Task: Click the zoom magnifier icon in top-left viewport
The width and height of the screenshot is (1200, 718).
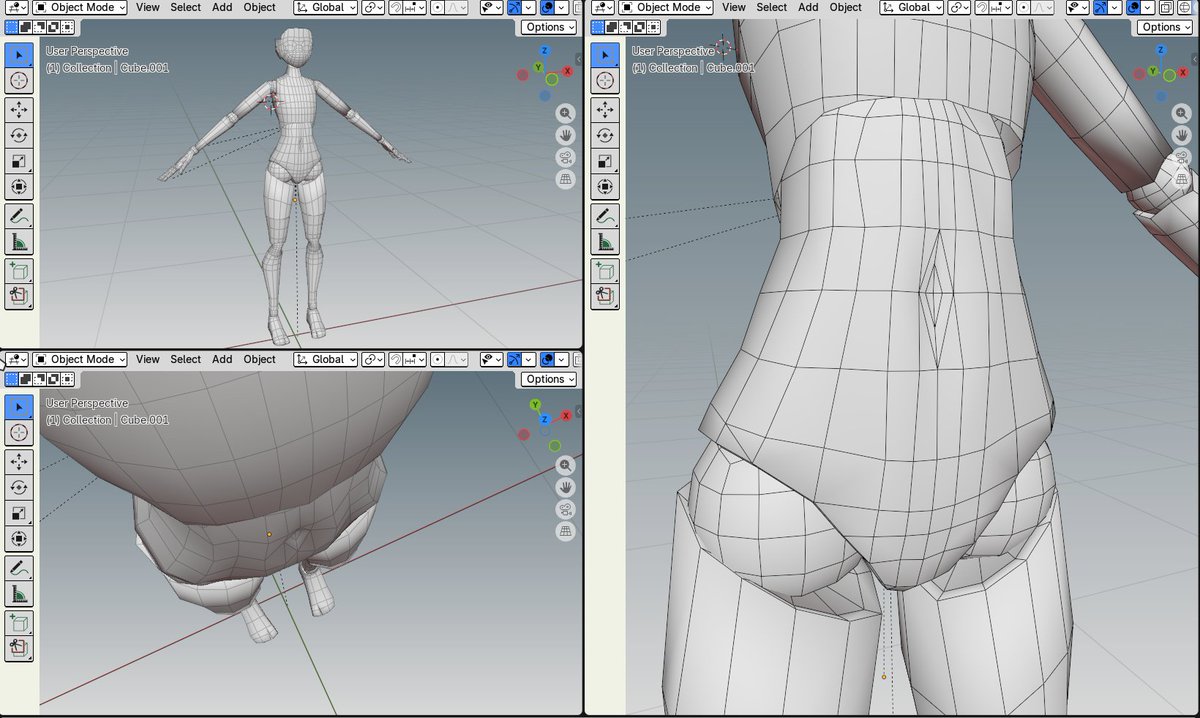Action: click(565, 113)
